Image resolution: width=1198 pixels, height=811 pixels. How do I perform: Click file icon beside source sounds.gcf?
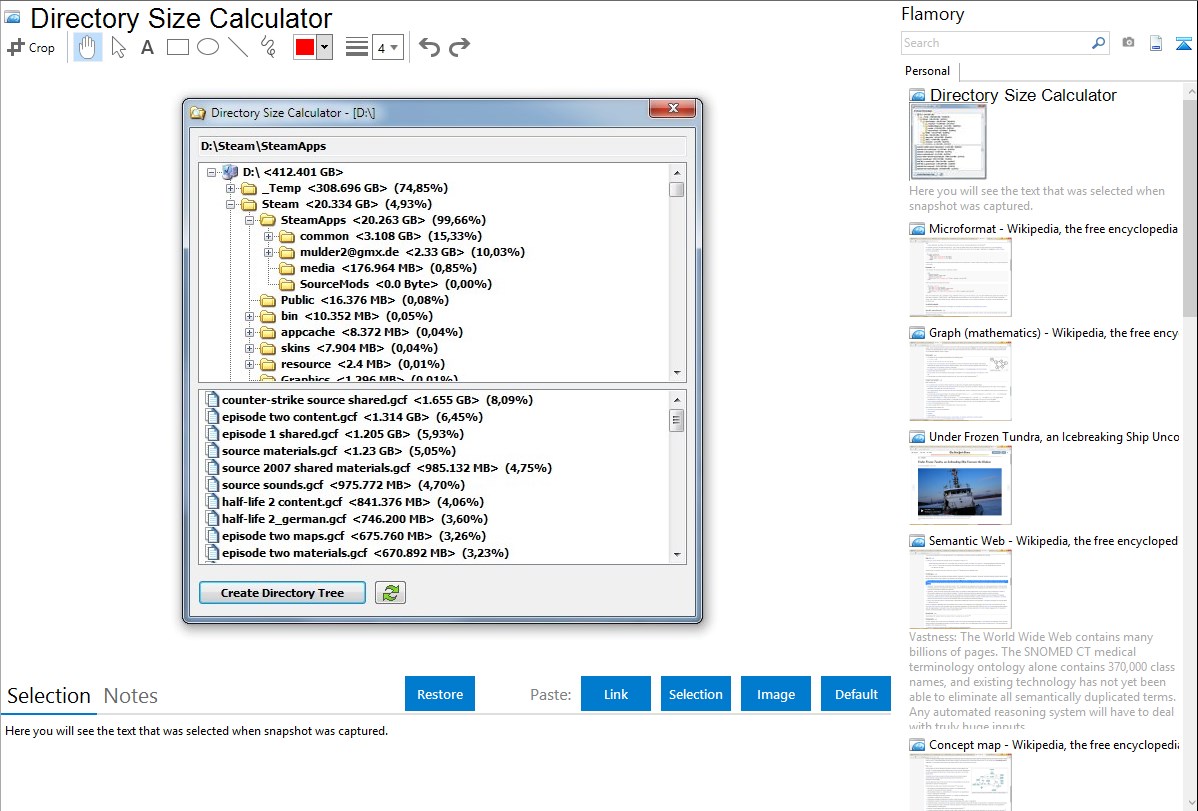(212, 485)
